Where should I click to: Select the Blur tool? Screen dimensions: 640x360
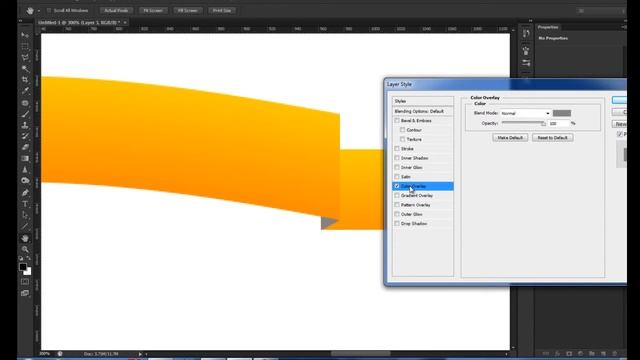pos(25,169)
